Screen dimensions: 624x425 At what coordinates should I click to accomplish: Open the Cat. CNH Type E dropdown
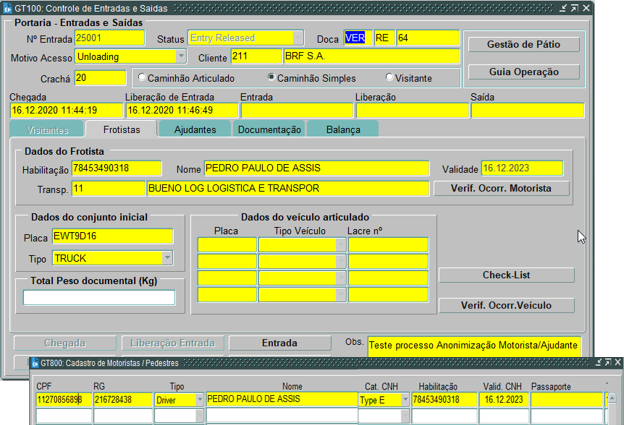click(404, 400)
